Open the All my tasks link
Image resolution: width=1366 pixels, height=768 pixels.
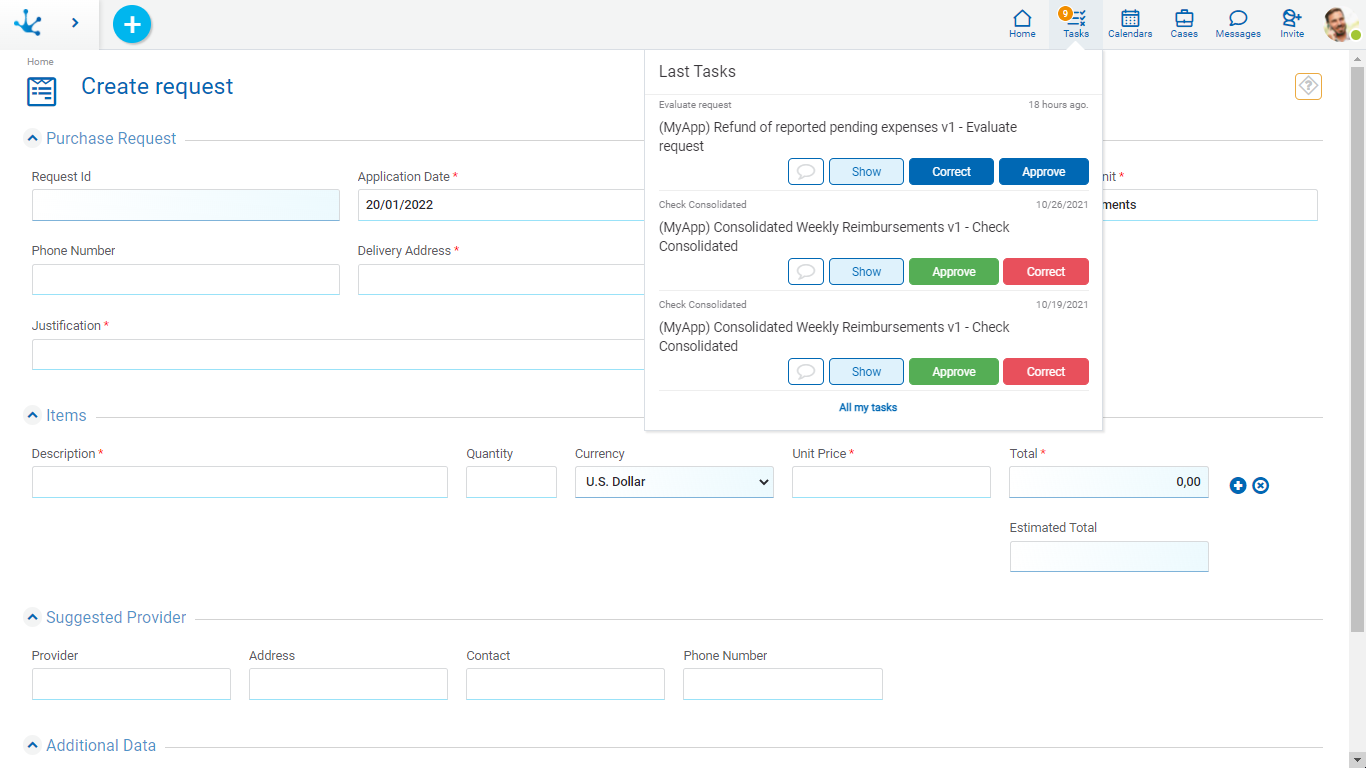(x=868, y=408)
